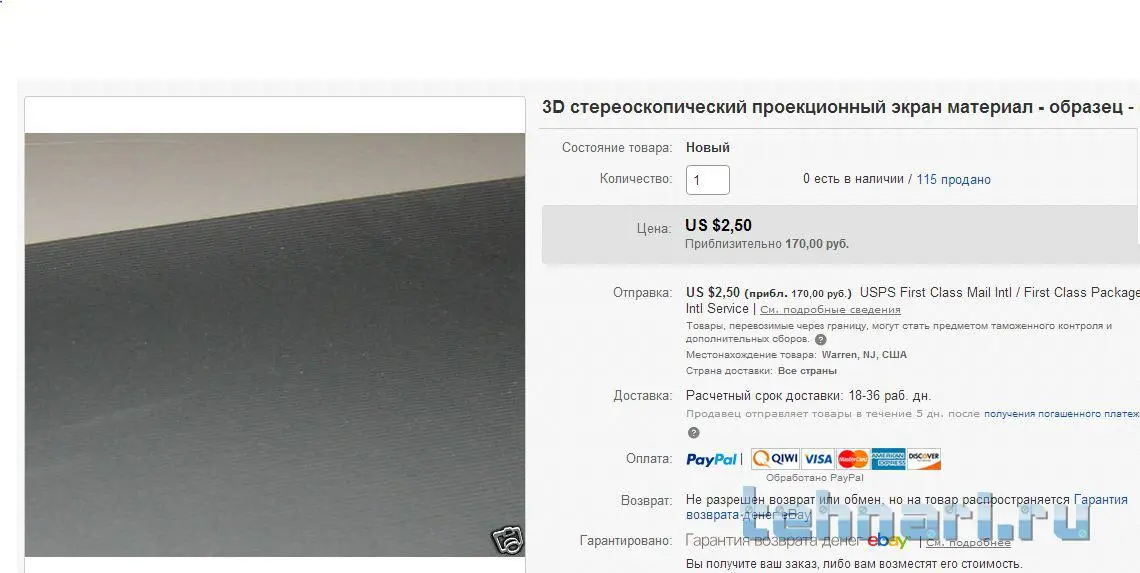The height and width of the screenshot is (573, 1140).
Task: Click the eBay logo in guarantee row
Action: (x=888, y=541)
